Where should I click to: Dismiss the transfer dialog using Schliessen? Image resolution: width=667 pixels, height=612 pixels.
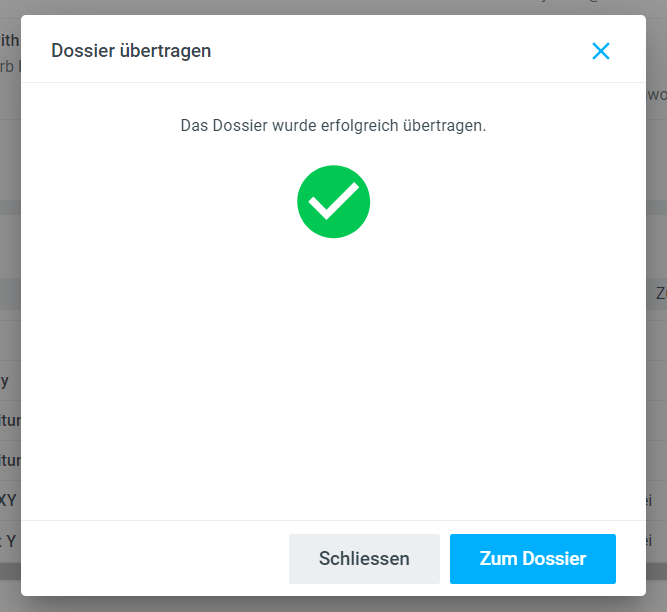pos(364,558)
